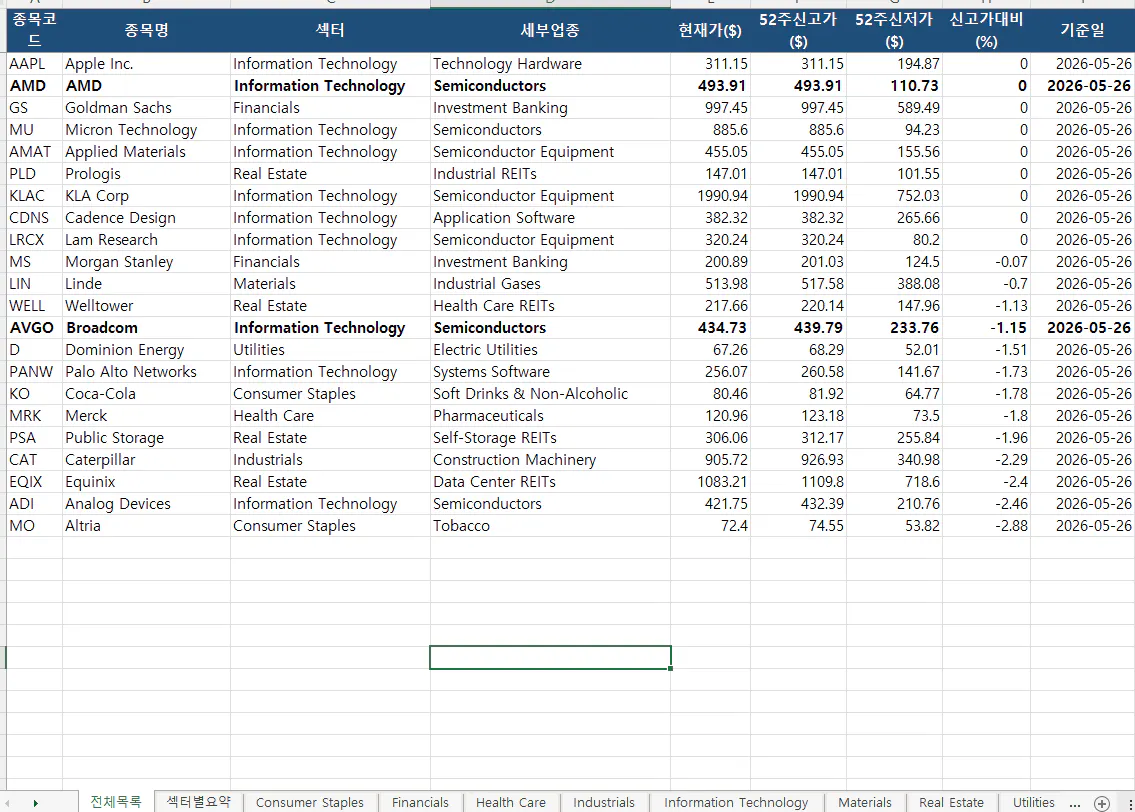The height and width of the screenshot is (812, 1135).
Task: Select the Industrial Gases cell
Action: (x=550, y=284)
